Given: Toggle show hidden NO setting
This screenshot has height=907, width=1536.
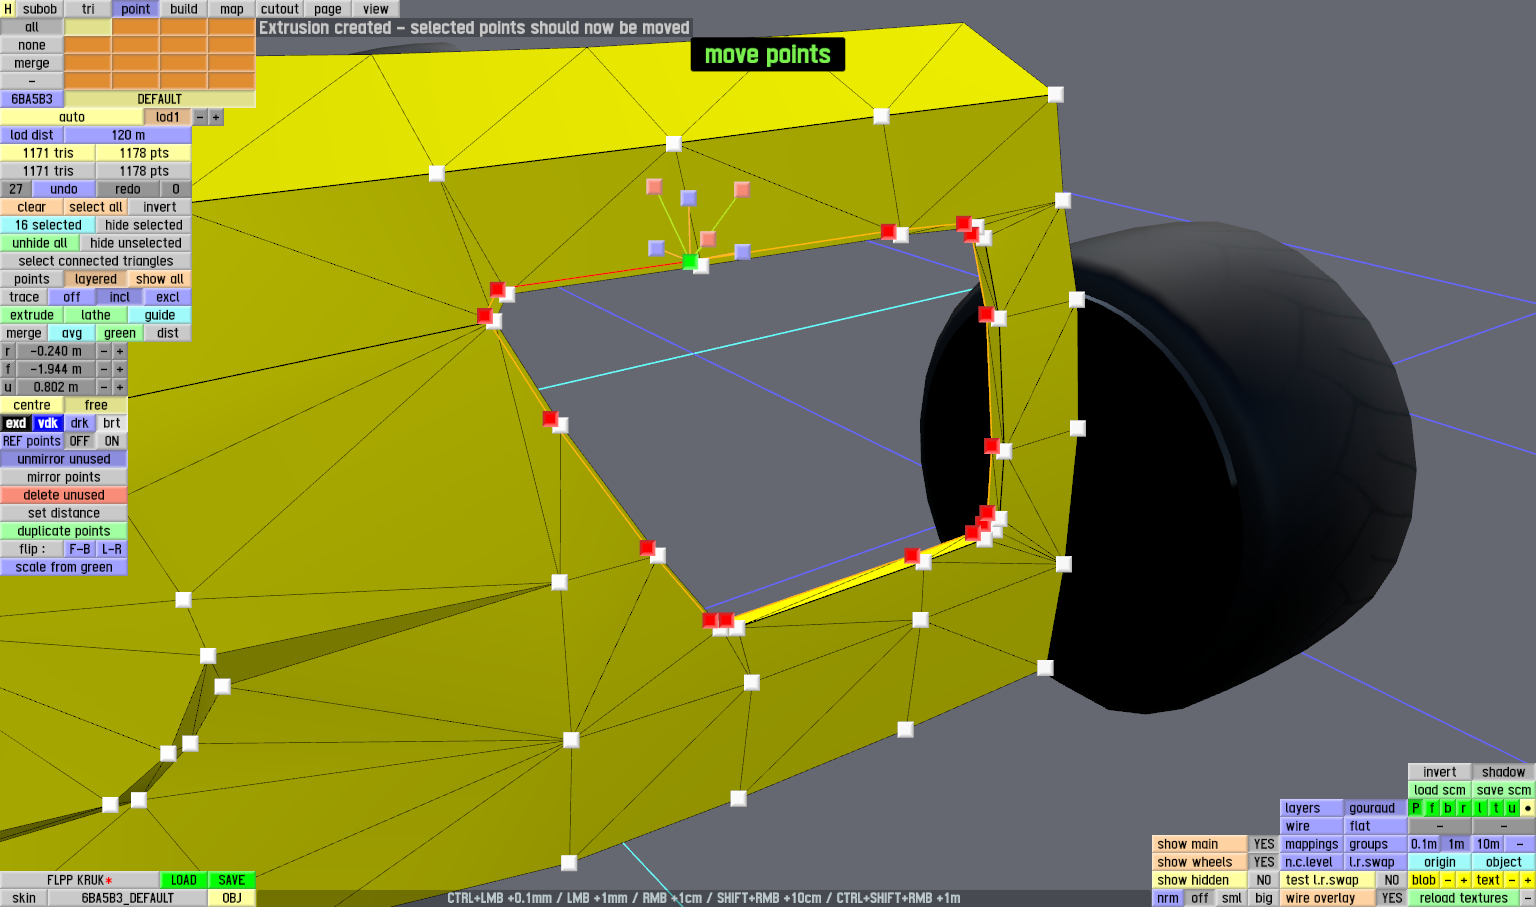Looking at the screenshot, I should click(x=1264, y=880).
